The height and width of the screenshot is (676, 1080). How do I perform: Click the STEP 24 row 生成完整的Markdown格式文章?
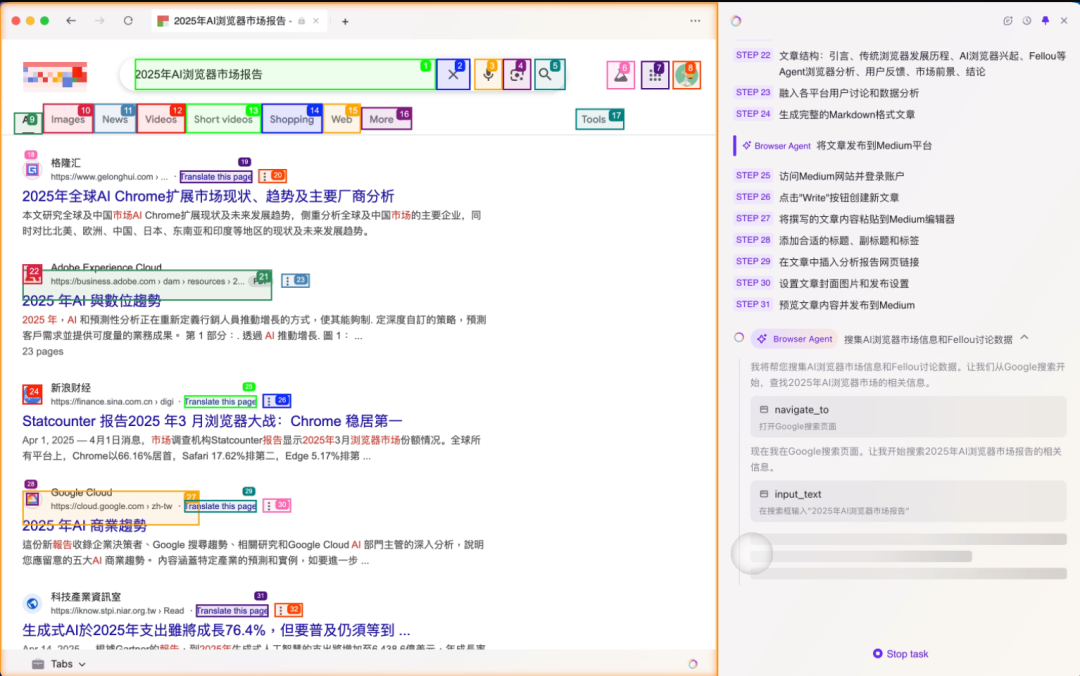pos(825,114)
